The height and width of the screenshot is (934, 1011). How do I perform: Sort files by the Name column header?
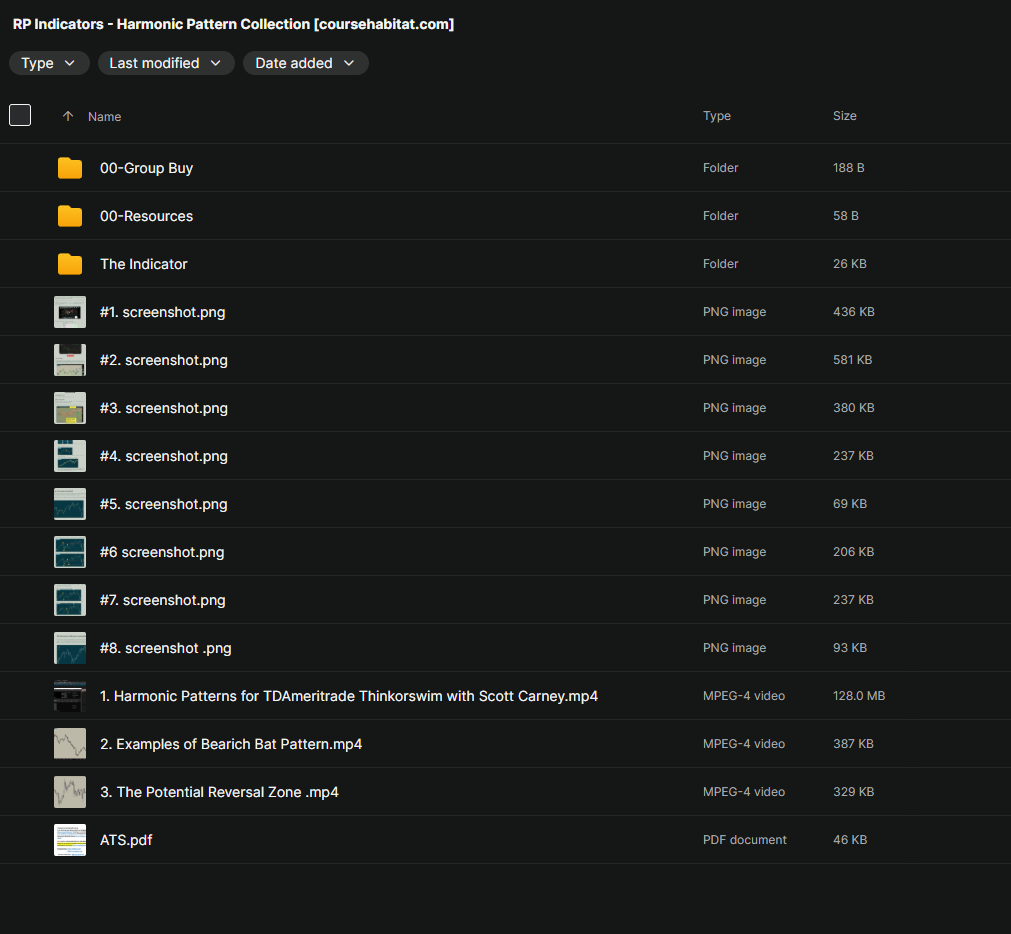[x=104, y=117]
